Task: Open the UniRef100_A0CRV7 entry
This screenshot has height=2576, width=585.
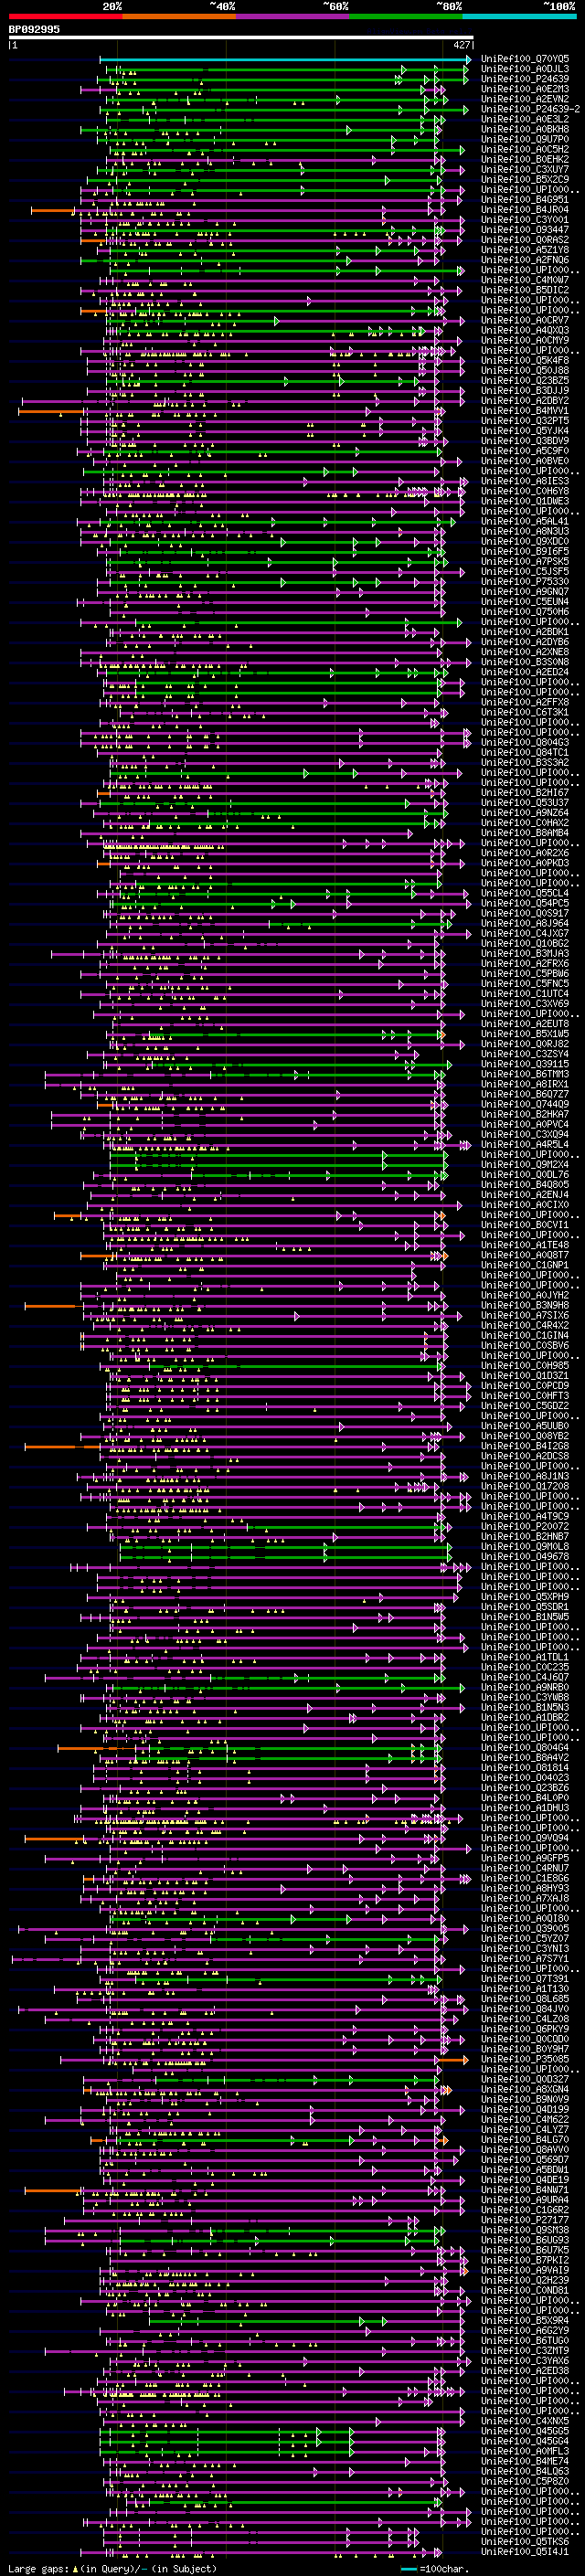Action: 524,320
